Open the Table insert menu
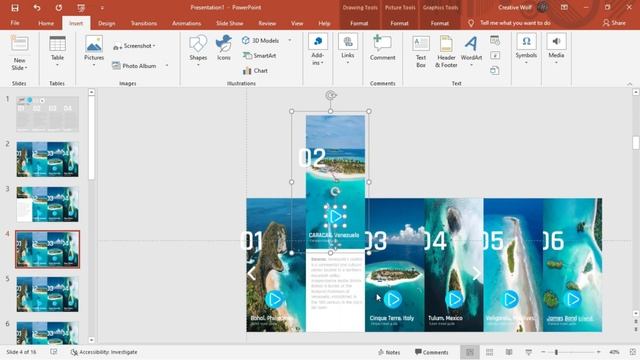Image resolution: width=640 pixels, height=360 pixels. point(57,51)
